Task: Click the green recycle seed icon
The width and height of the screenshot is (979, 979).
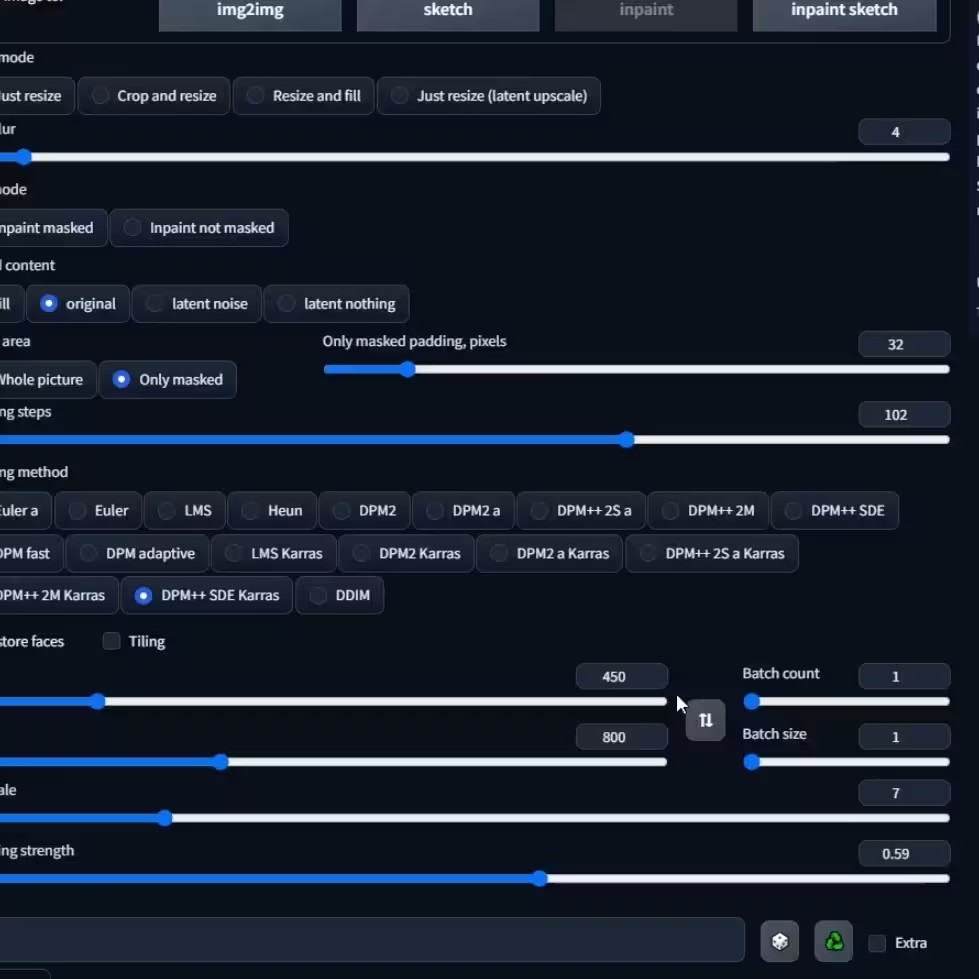Action: tap(834, 941)
